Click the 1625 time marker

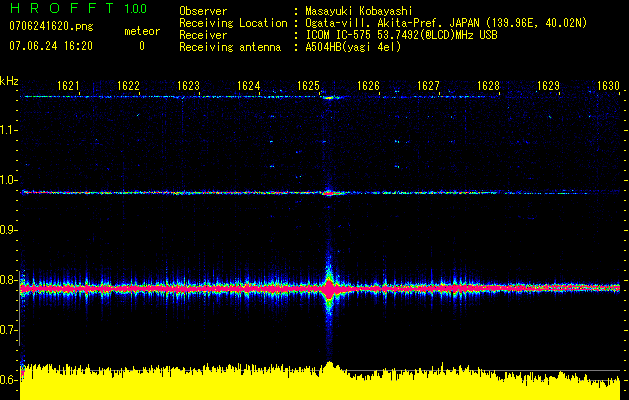click(309, 86)
